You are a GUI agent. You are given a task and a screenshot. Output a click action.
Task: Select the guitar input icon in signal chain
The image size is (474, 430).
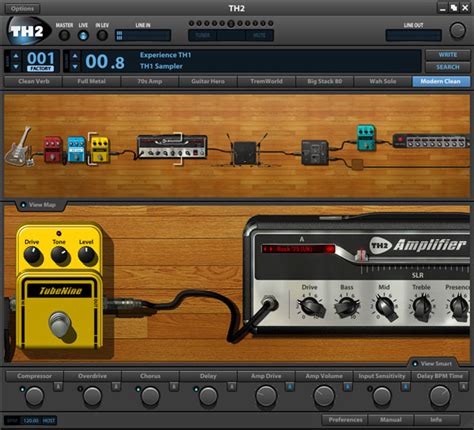[21, 147]
